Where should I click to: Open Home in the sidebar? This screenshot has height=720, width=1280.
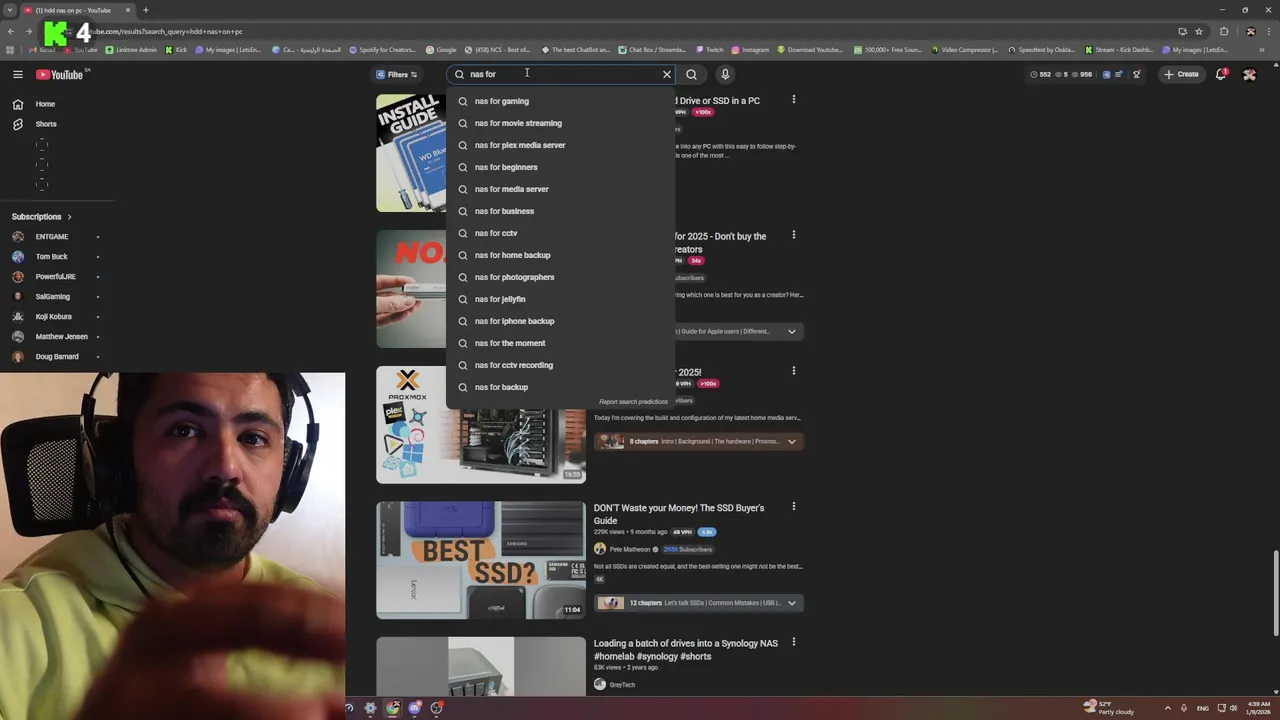45,104
